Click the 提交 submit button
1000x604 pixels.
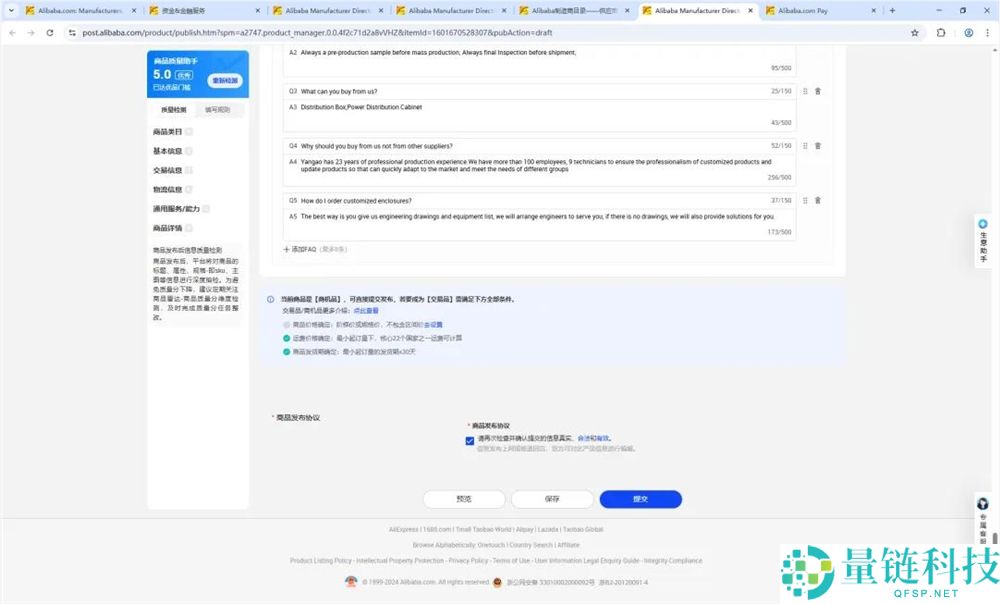641,498
